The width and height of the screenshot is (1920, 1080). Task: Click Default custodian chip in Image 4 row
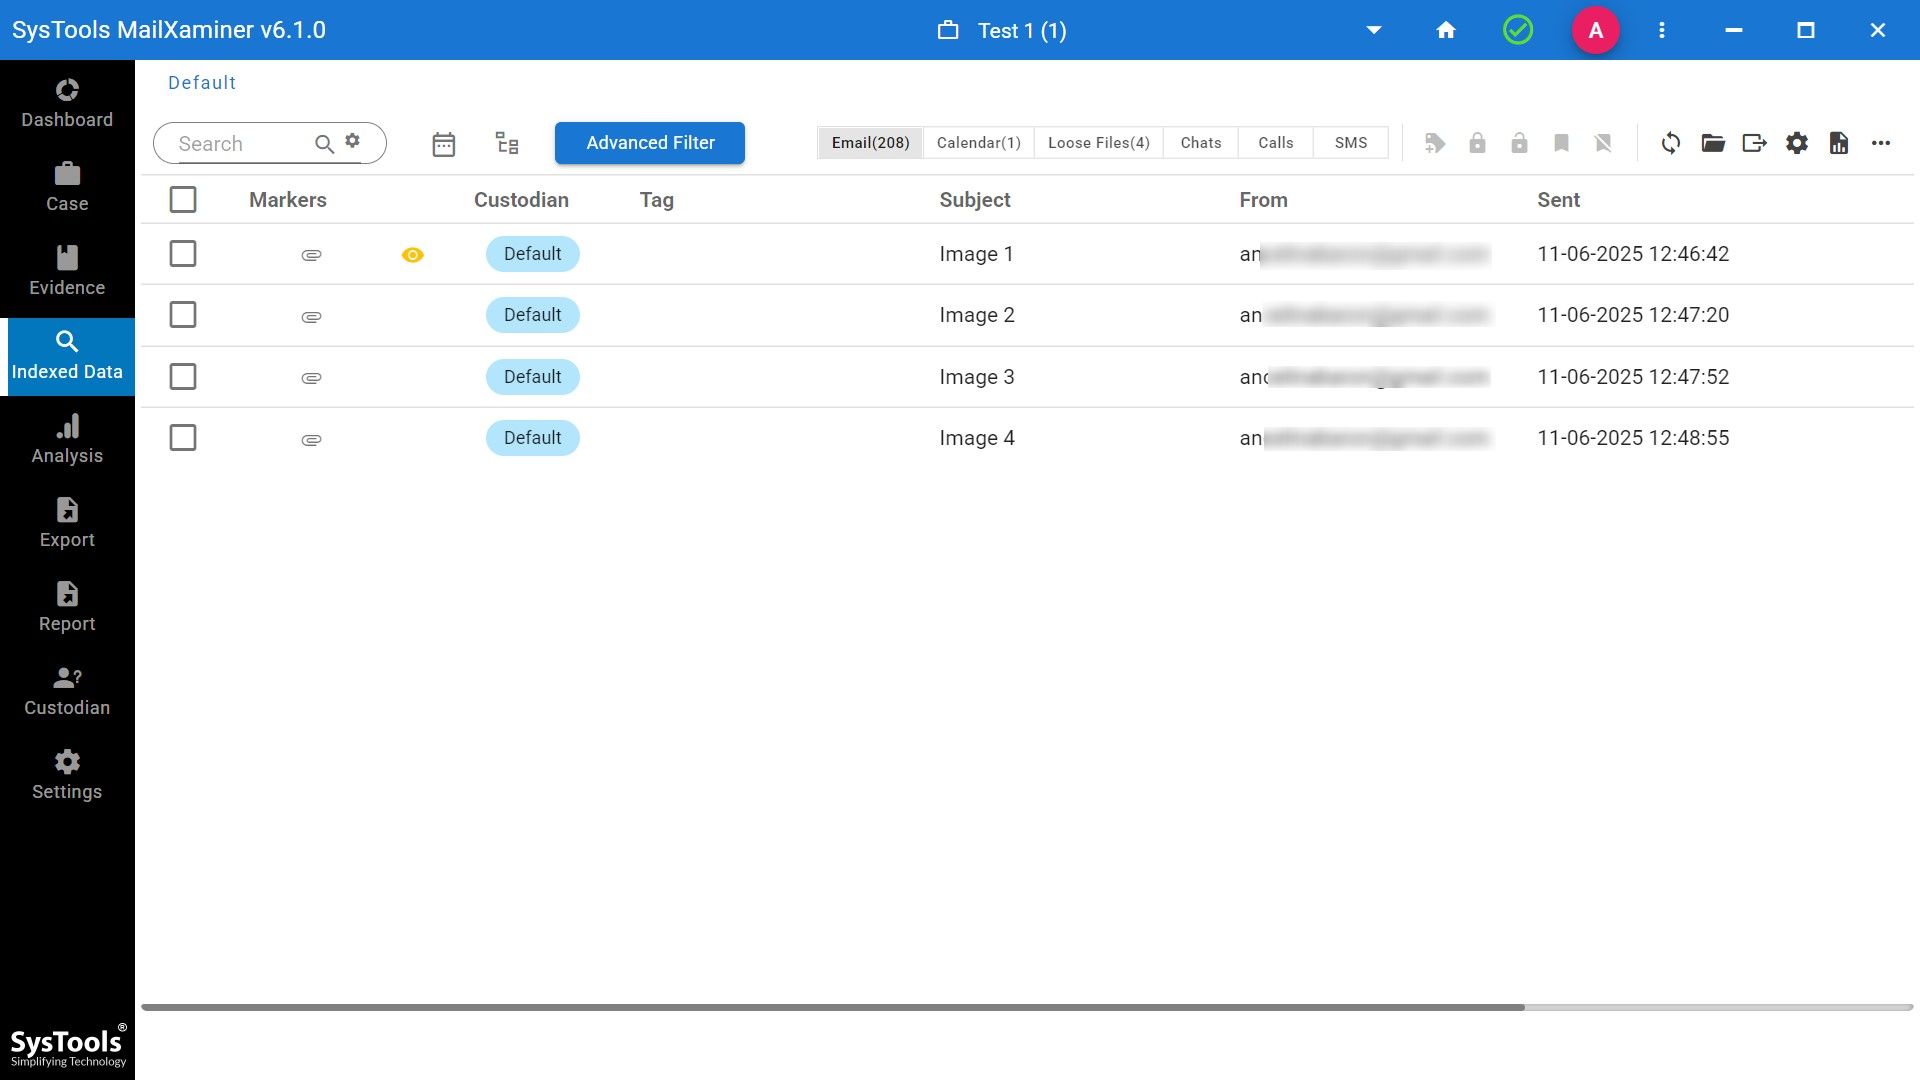click(533, 438)
